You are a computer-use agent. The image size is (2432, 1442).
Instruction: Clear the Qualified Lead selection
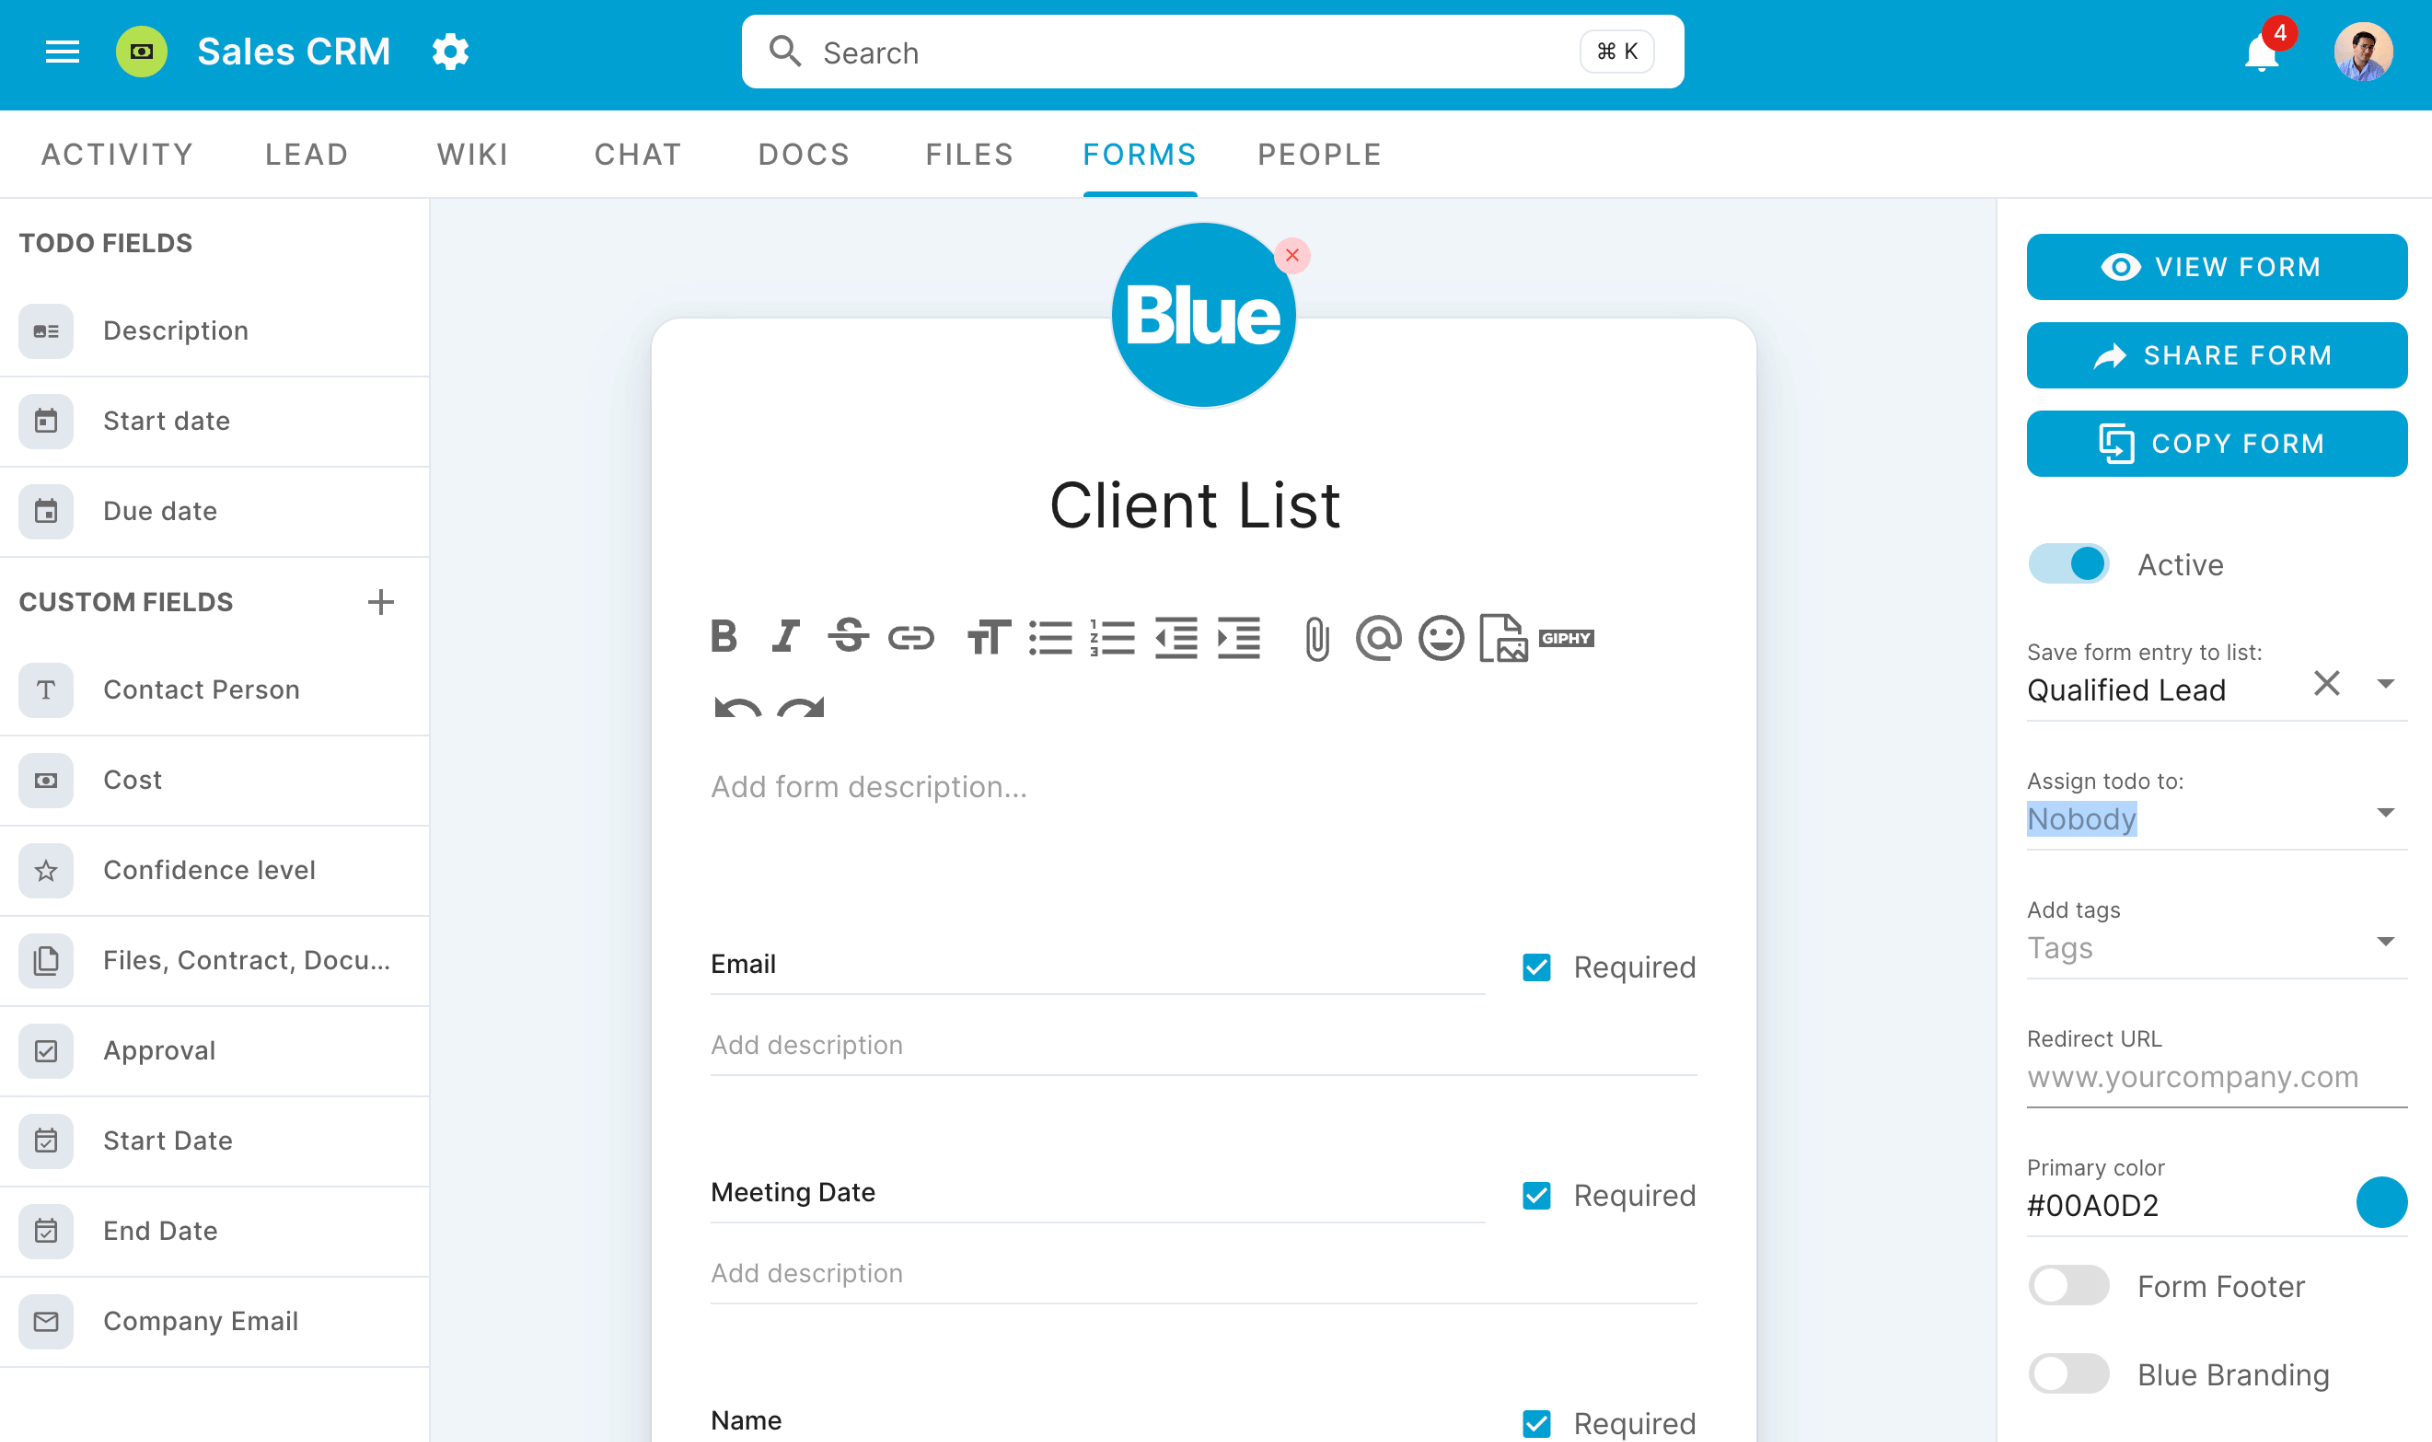pos(2327,684)
